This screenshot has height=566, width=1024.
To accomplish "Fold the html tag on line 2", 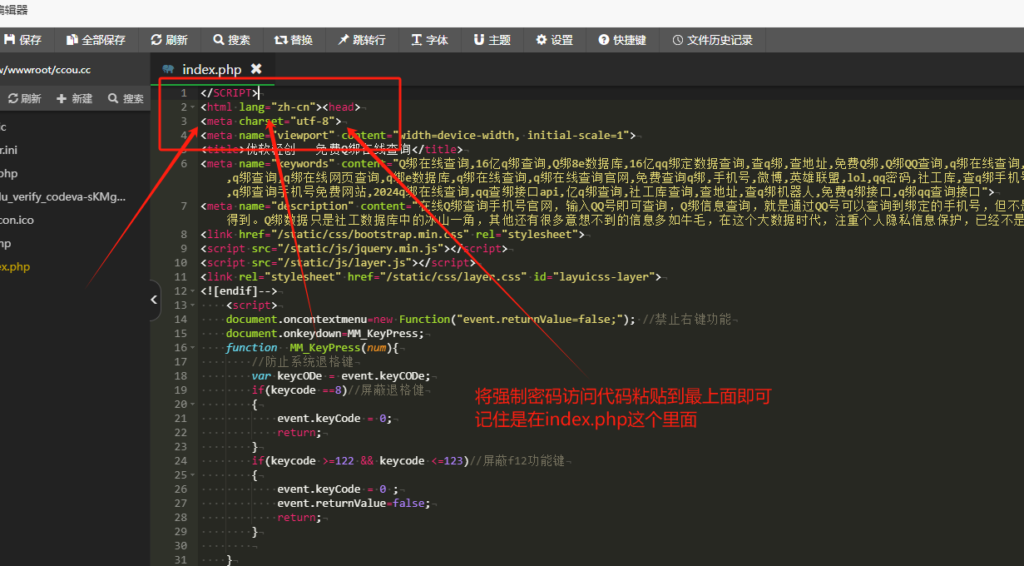I will coord(192,107).
